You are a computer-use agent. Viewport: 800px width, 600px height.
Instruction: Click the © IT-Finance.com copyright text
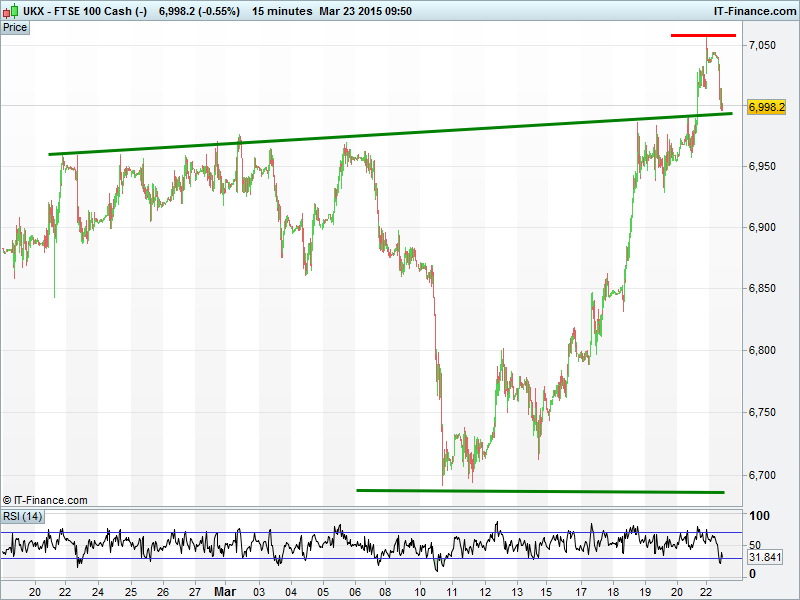coord(45,501)
